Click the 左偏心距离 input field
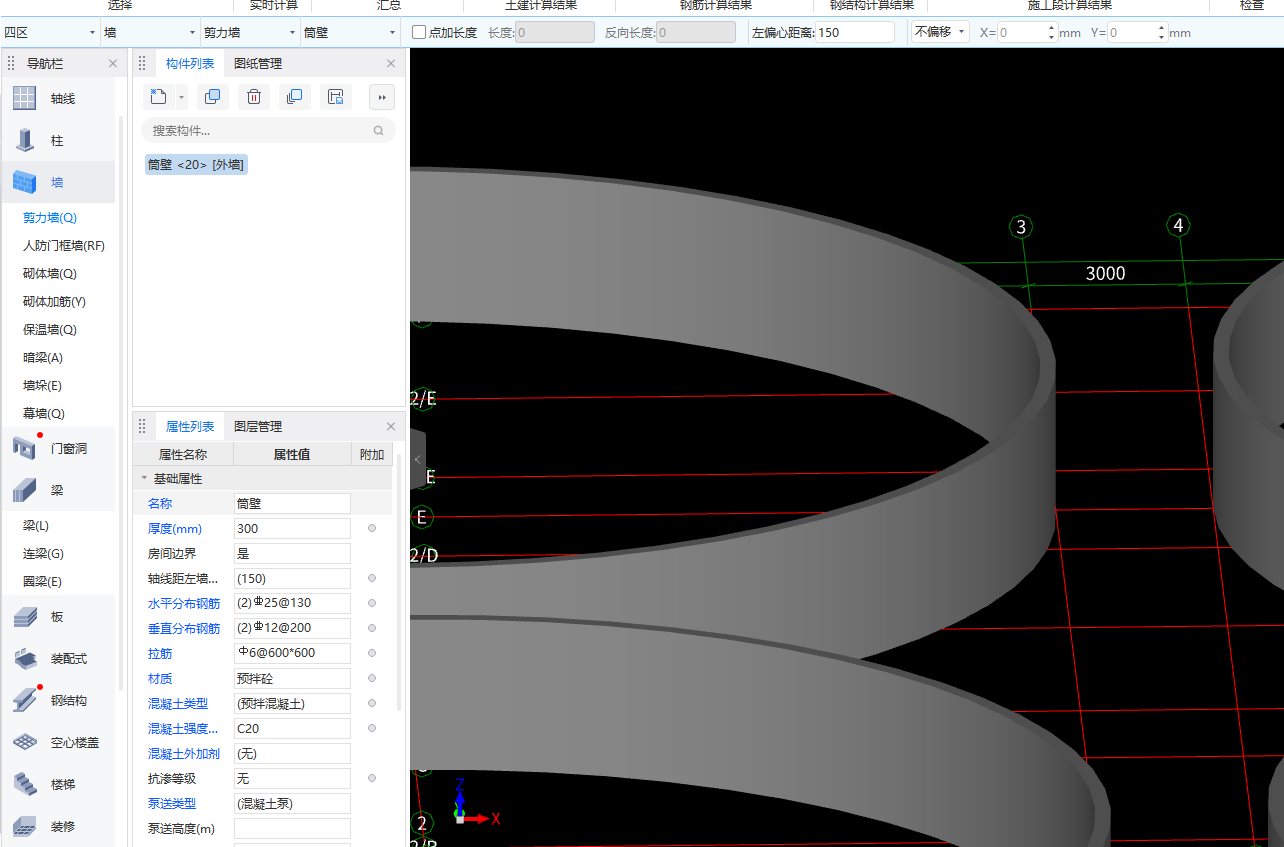The image size is (1284, 847). coord(855,32)
